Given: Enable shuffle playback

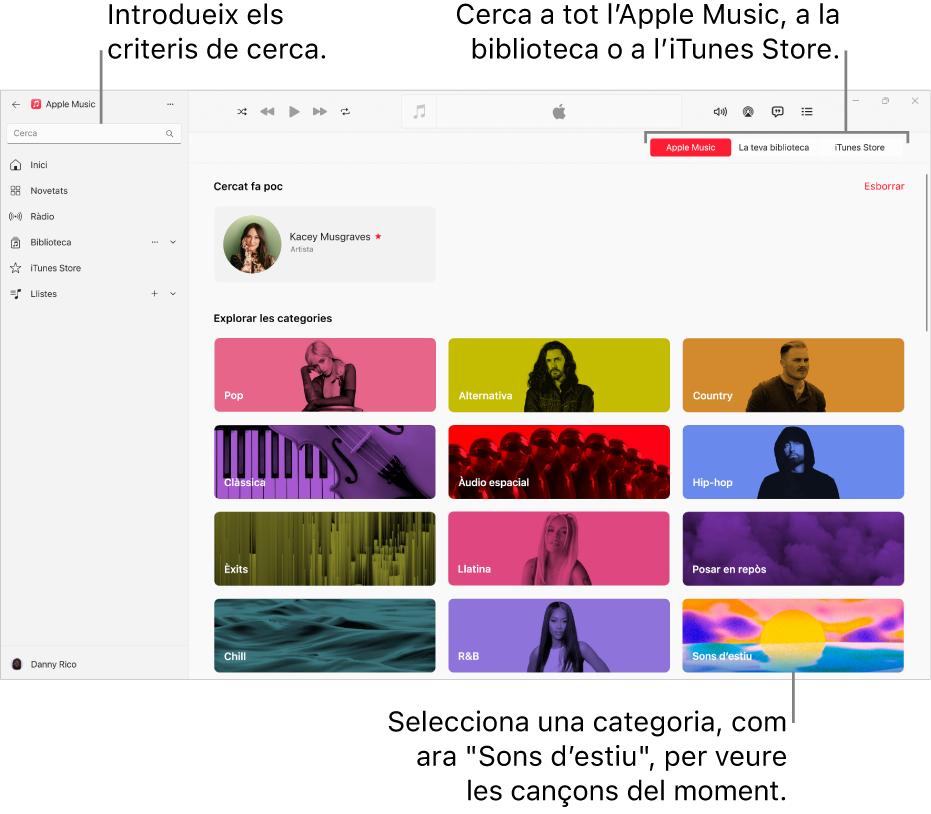Looking at the screenshot, I should 242,111.
